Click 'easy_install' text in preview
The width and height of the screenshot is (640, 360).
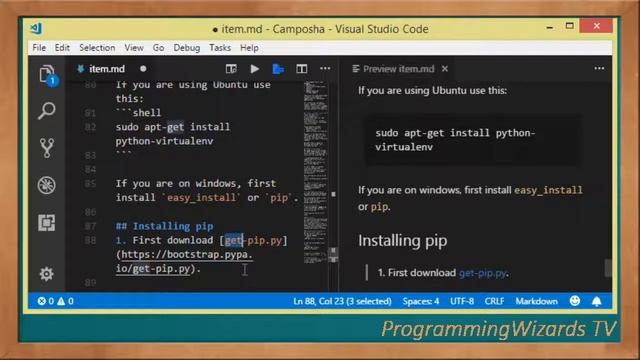[x=548, y=190]
